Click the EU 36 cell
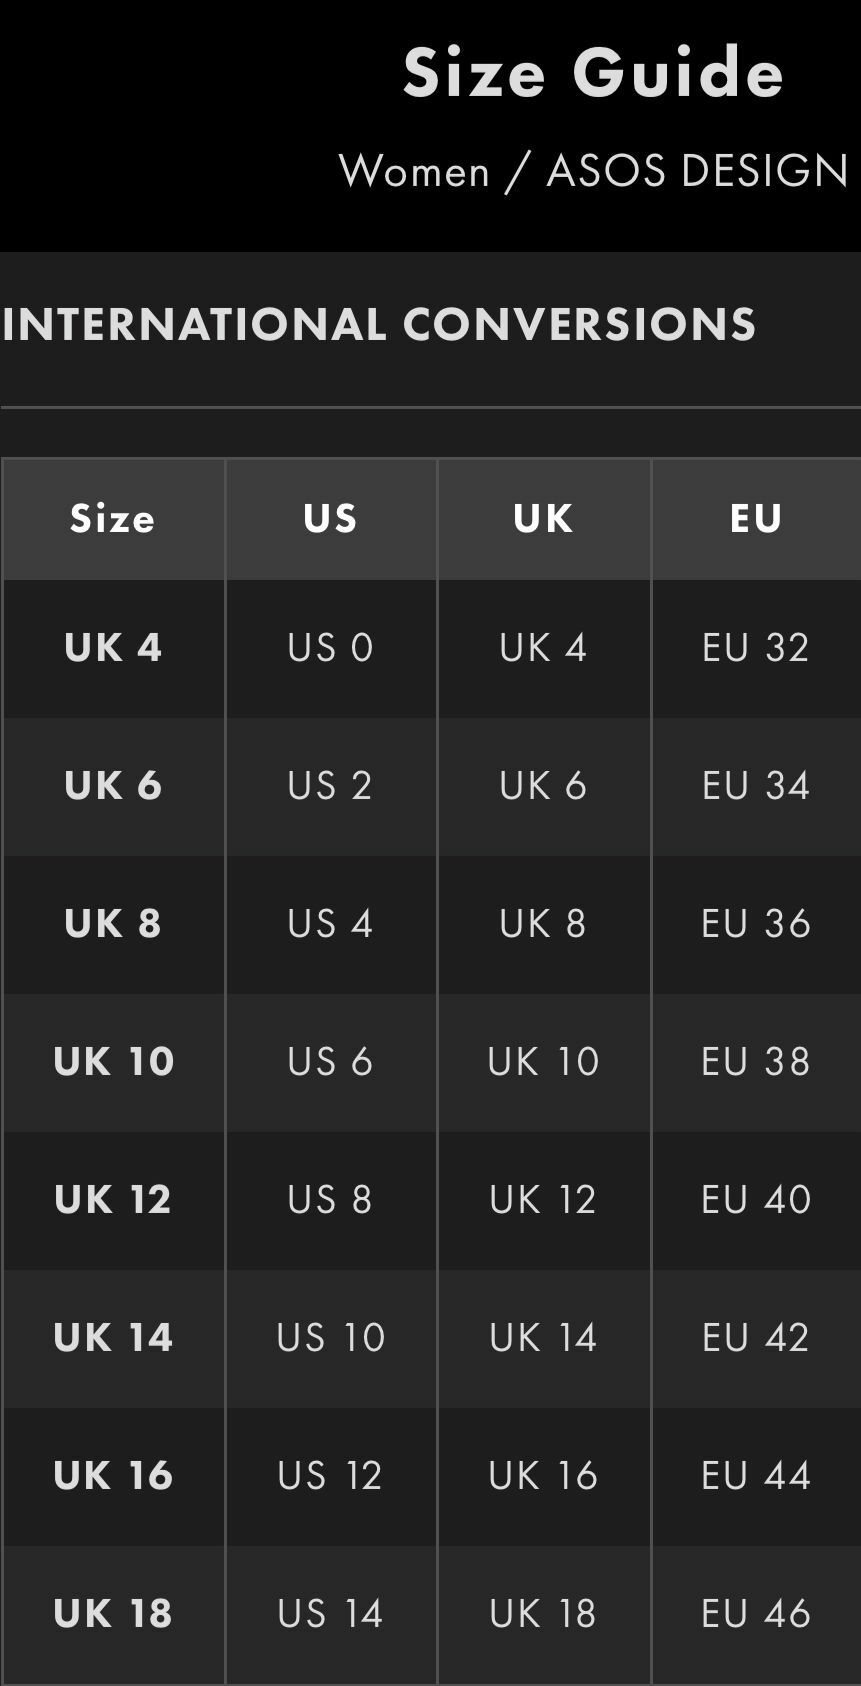Image resolution: width=861 pixels, height=1686 pixels. coord(756,924)
